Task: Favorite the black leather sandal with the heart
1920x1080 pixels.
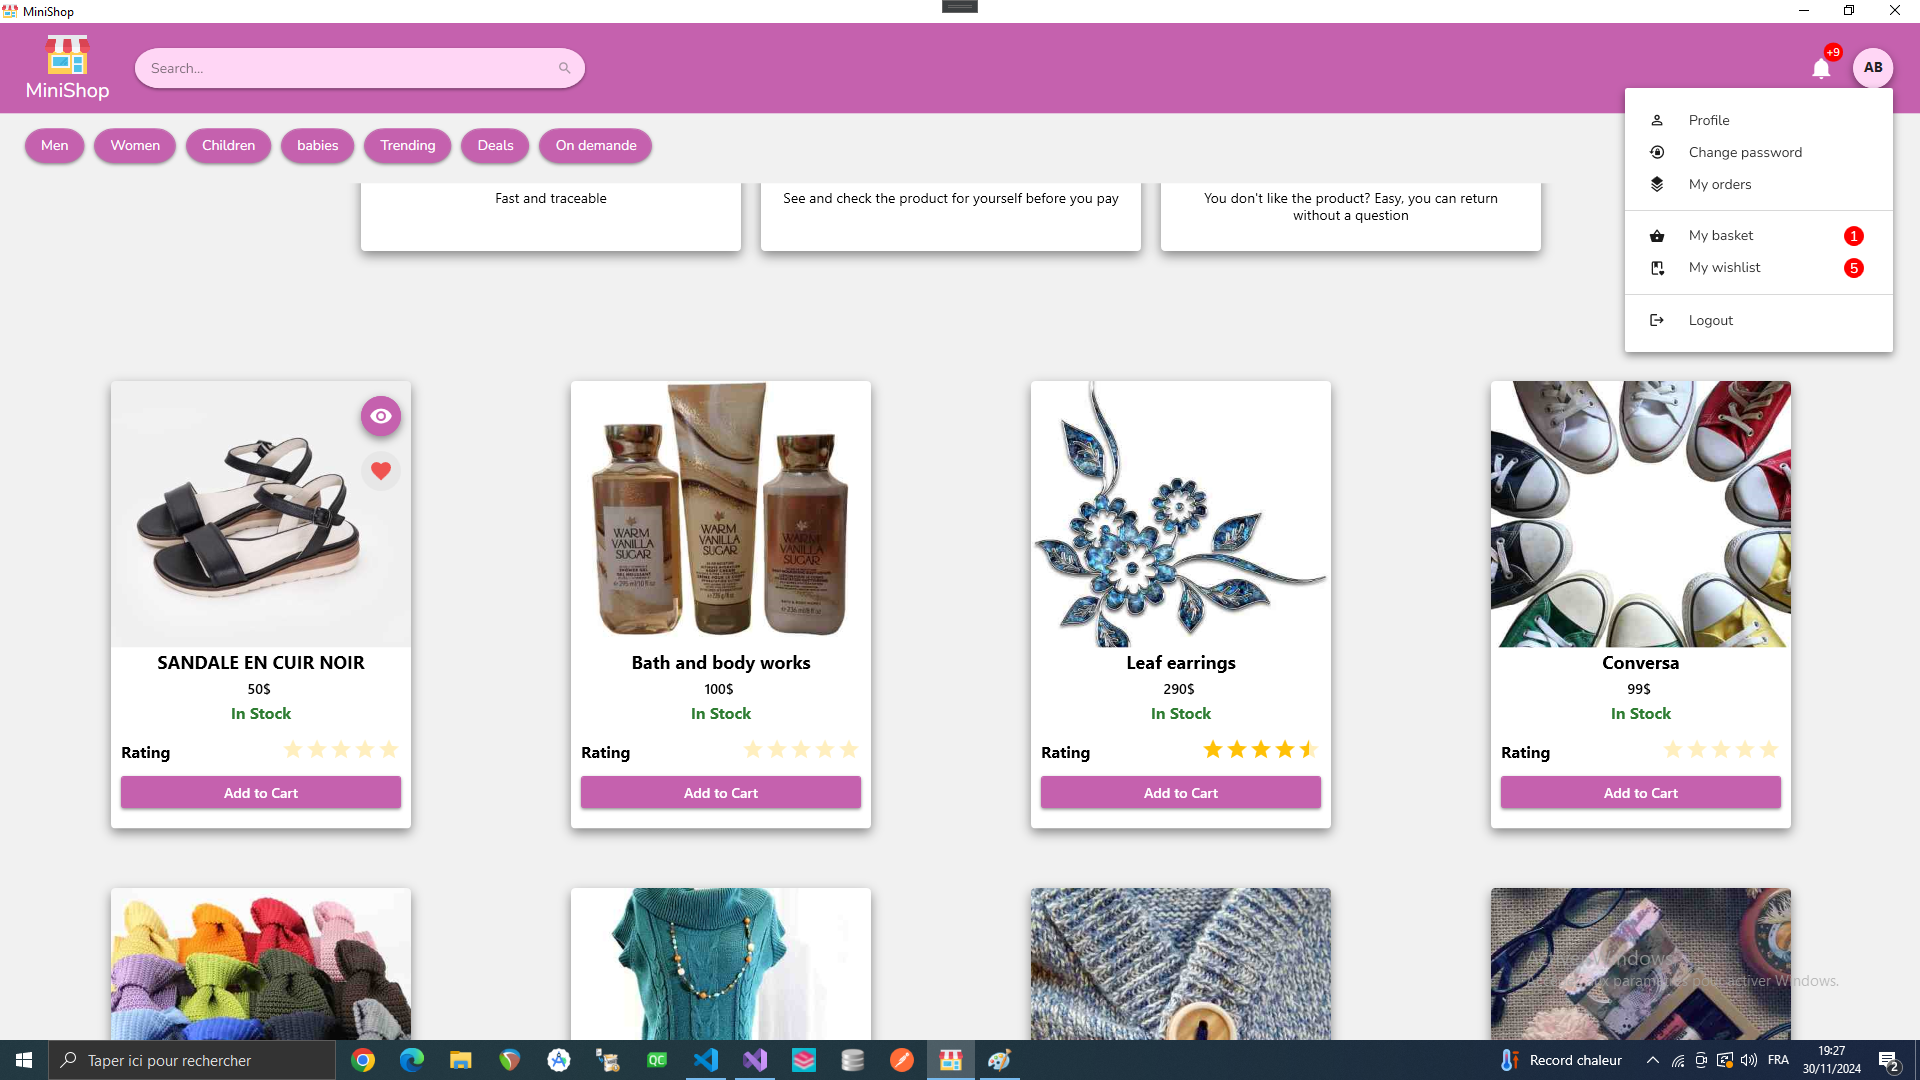Action: [381, 470]
